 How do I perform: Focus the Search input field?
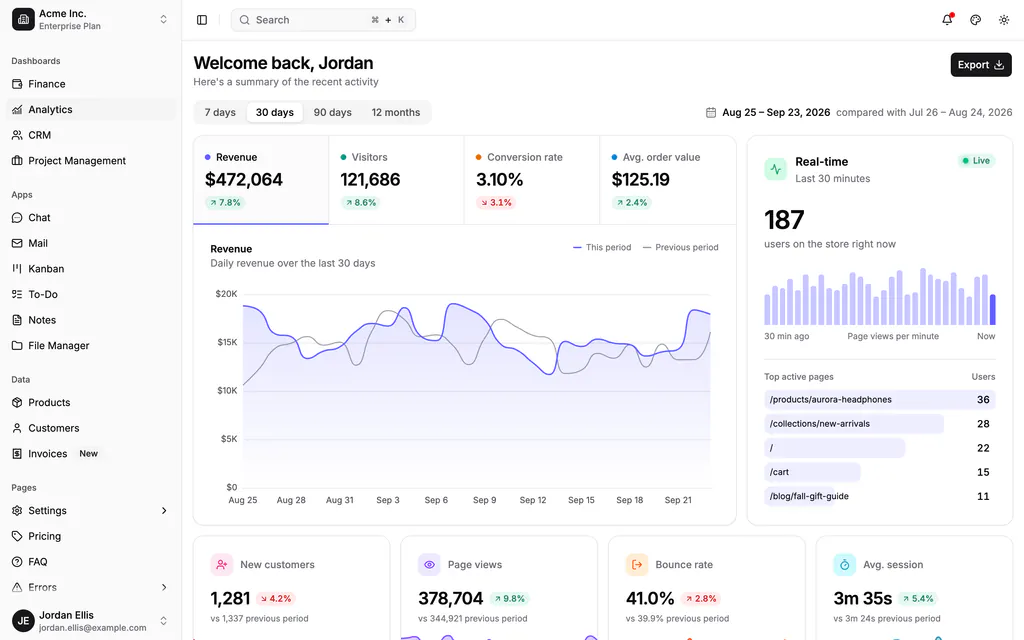[323, 20]
